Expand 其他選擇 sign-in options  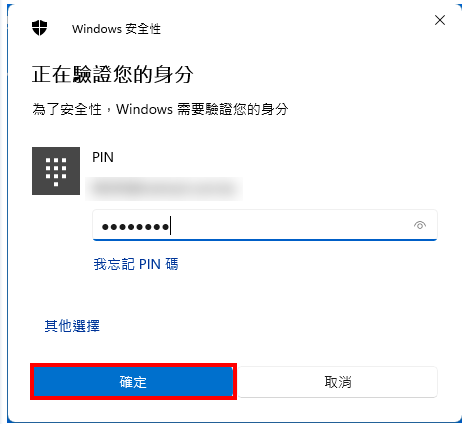pos(72,326)
